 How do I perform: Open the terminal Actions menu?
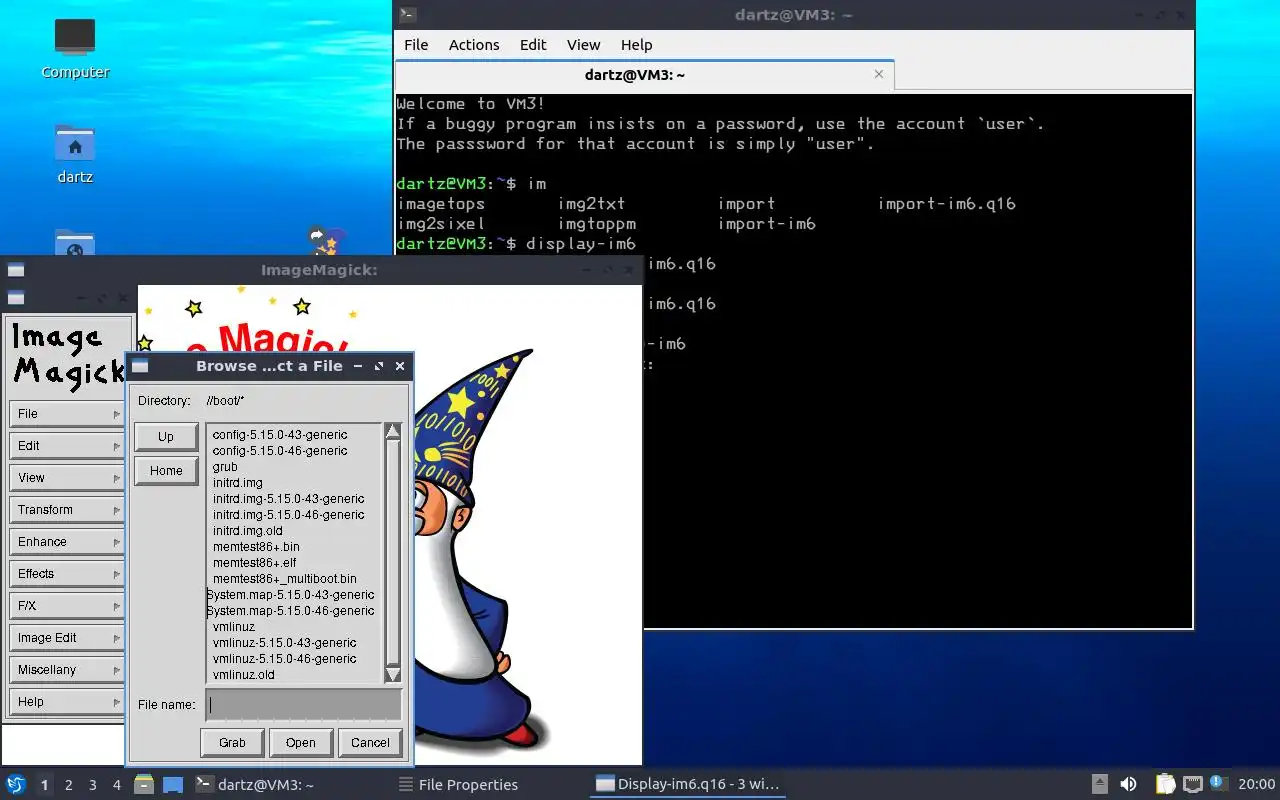[474, 45]
